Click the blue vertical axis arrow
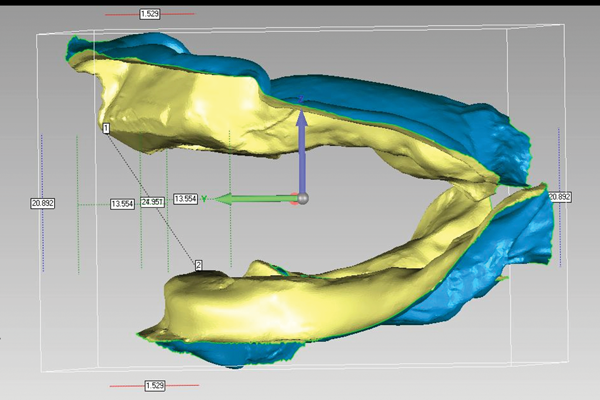600x400 pixels. pos(302,145)
